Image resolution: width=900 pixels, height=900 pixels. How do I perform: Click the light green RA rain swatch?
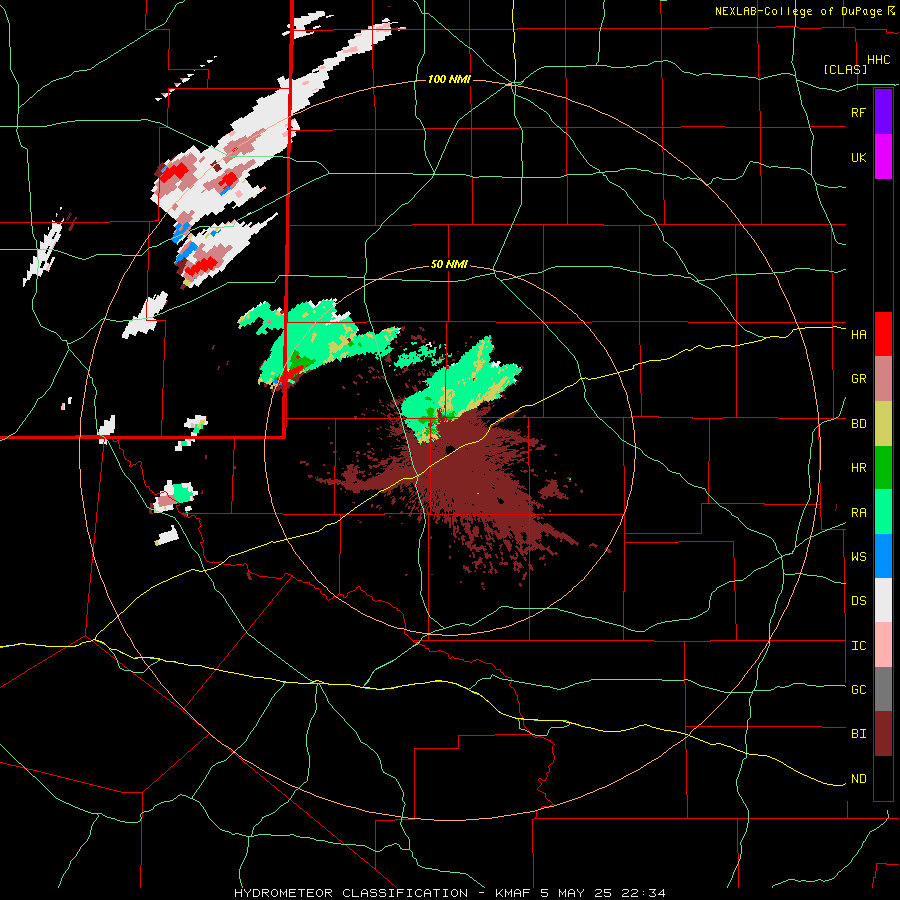click(x=883, y=512)
